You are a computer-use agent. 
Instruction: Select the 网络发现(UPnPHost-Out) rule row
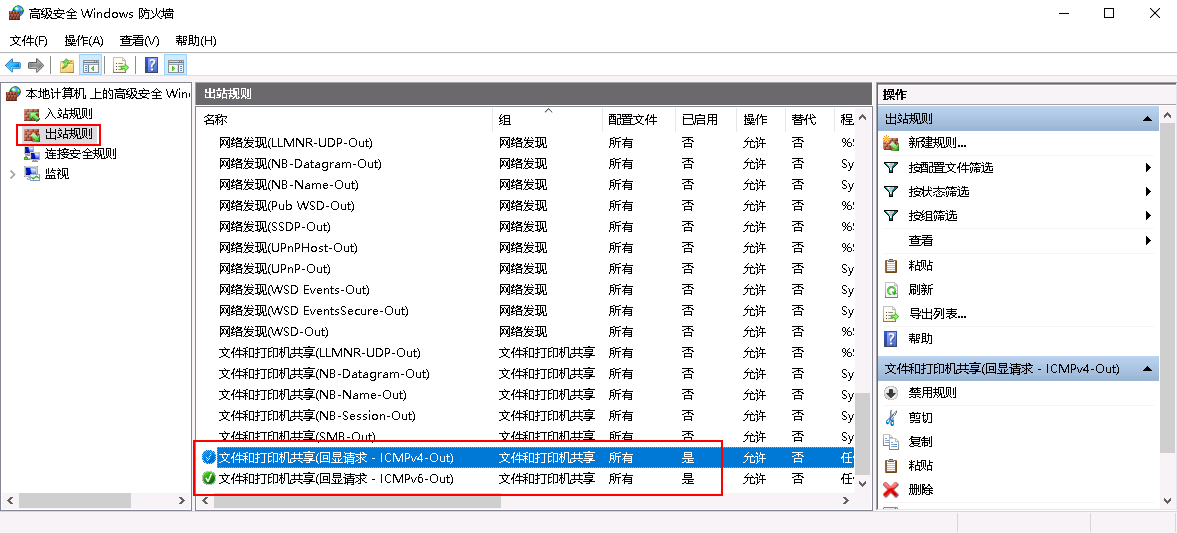(525, 248)
